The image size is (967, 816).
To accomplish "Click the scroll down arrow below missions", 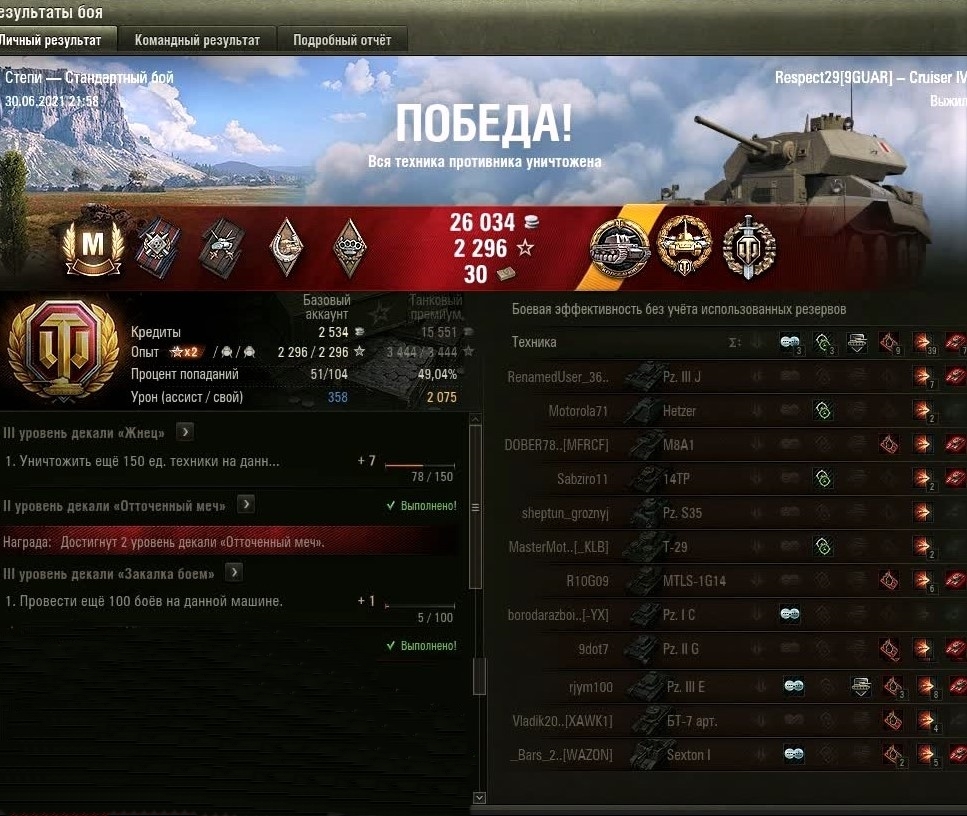I will (x=479, y=797).
